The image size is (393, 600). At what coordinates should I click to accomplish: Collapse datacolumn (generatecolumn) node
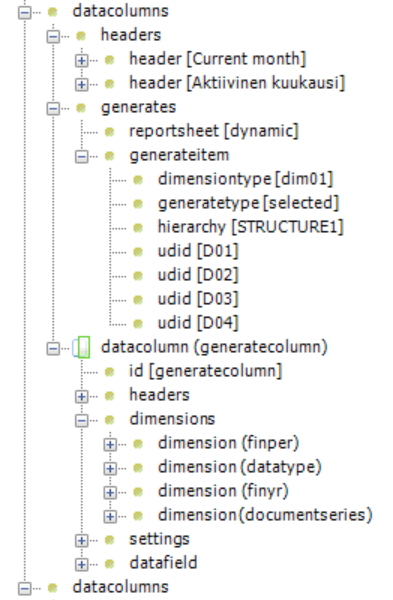53,349
